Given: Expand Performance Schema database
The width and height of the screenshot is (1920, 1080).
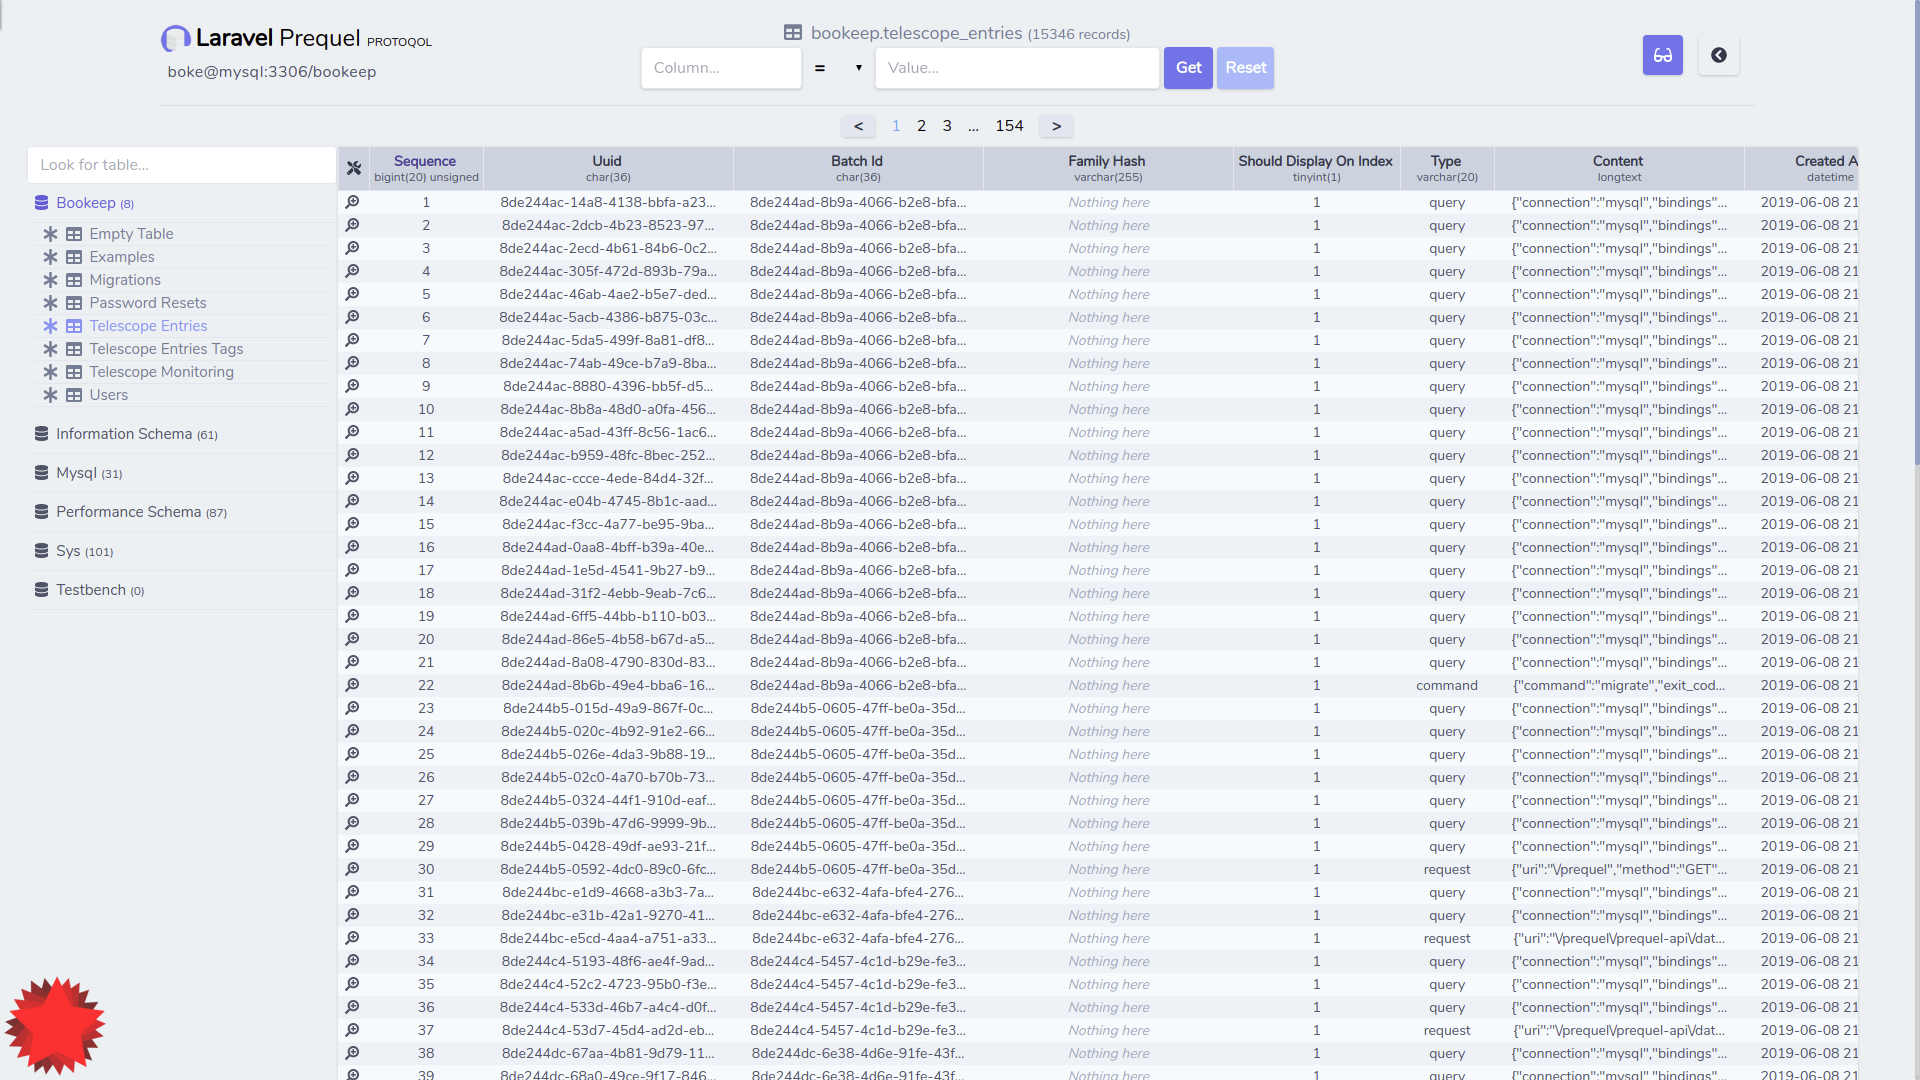Looking at the screenshot, I should (x=141, y=512).
